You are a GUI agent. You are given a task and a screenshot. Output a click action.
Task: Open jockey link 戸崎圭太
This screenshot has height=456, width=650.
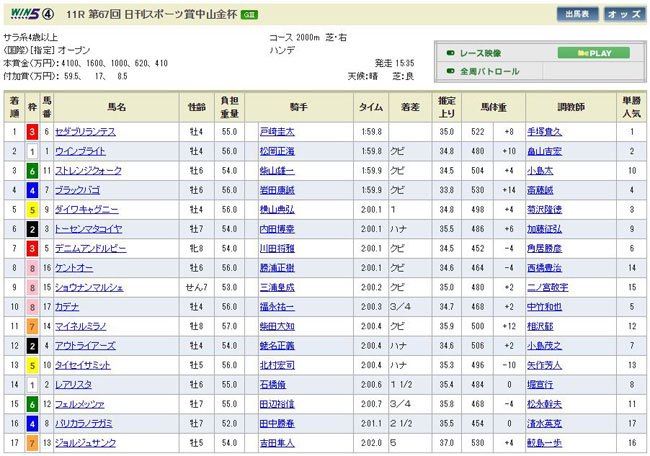[276, 131]
